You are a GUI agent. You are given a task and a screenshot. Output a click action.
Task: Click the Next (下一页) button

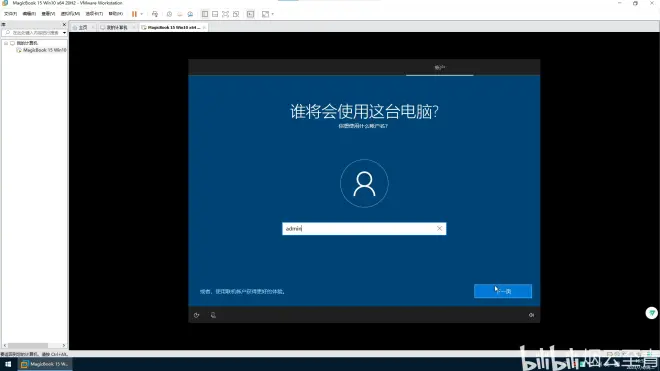tap(503, 291)
